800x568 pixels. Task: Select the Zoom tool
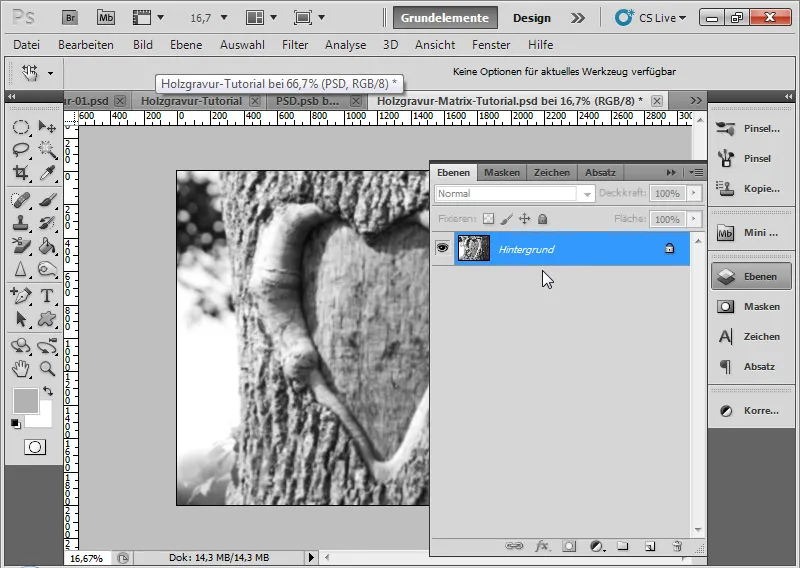pos(47,368)
